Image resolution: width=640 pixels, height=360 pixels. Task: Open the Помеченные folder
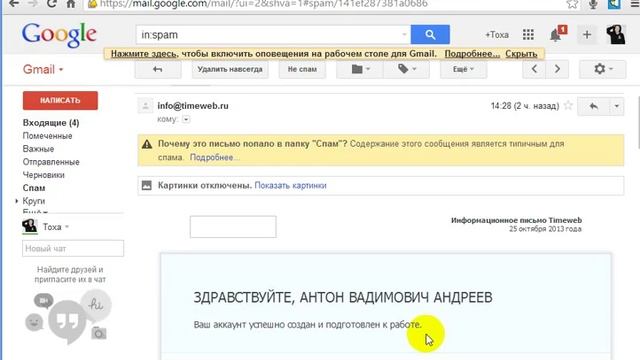(47, 136)
